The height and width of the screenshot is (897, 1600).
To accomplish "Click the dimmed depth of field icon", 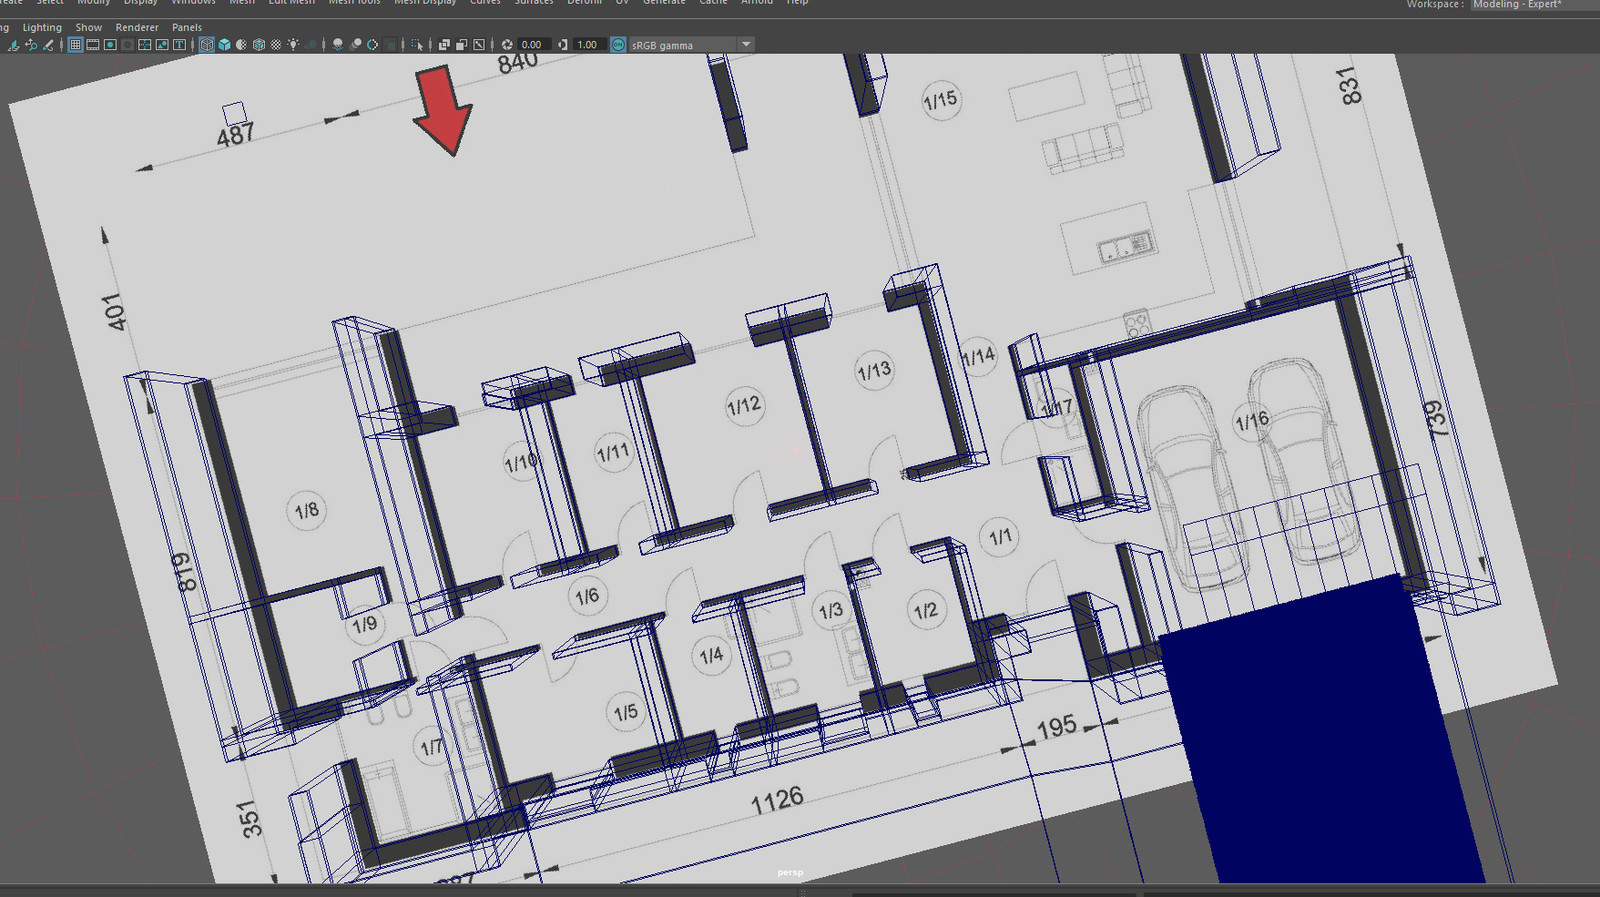I will [390, 45].
